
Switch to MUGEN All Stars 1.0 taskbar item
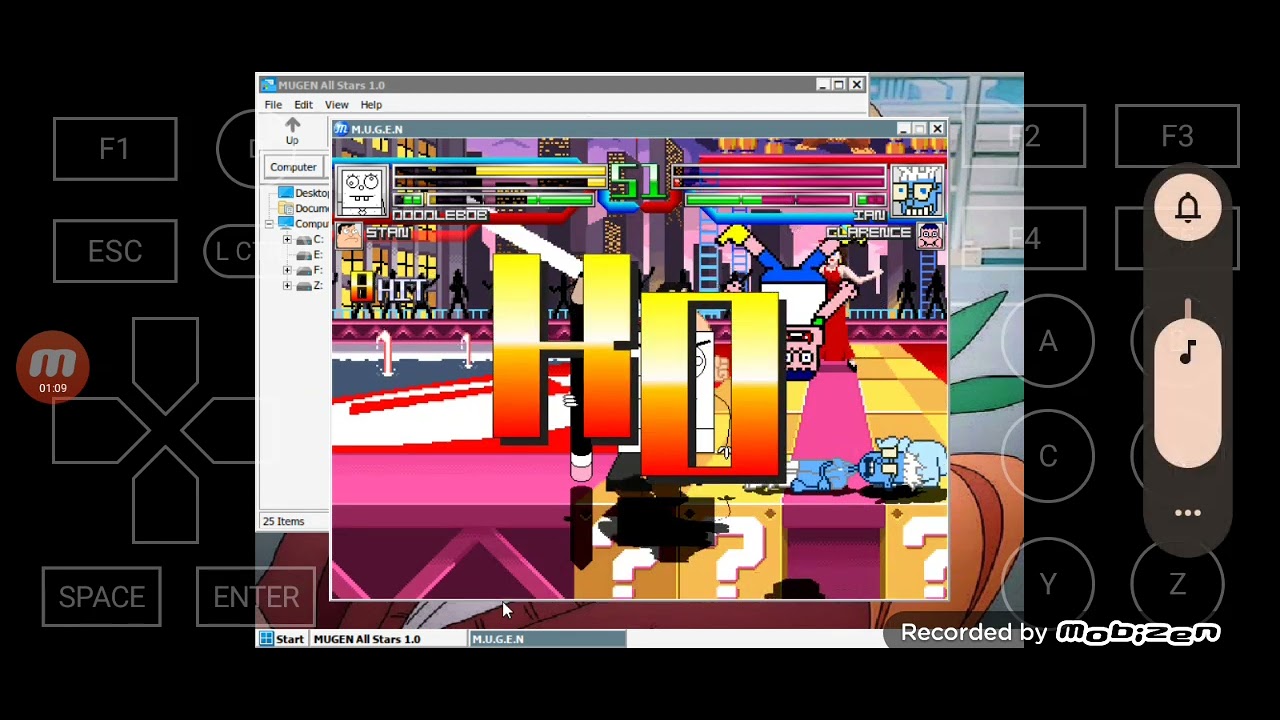tap(387, 639)
